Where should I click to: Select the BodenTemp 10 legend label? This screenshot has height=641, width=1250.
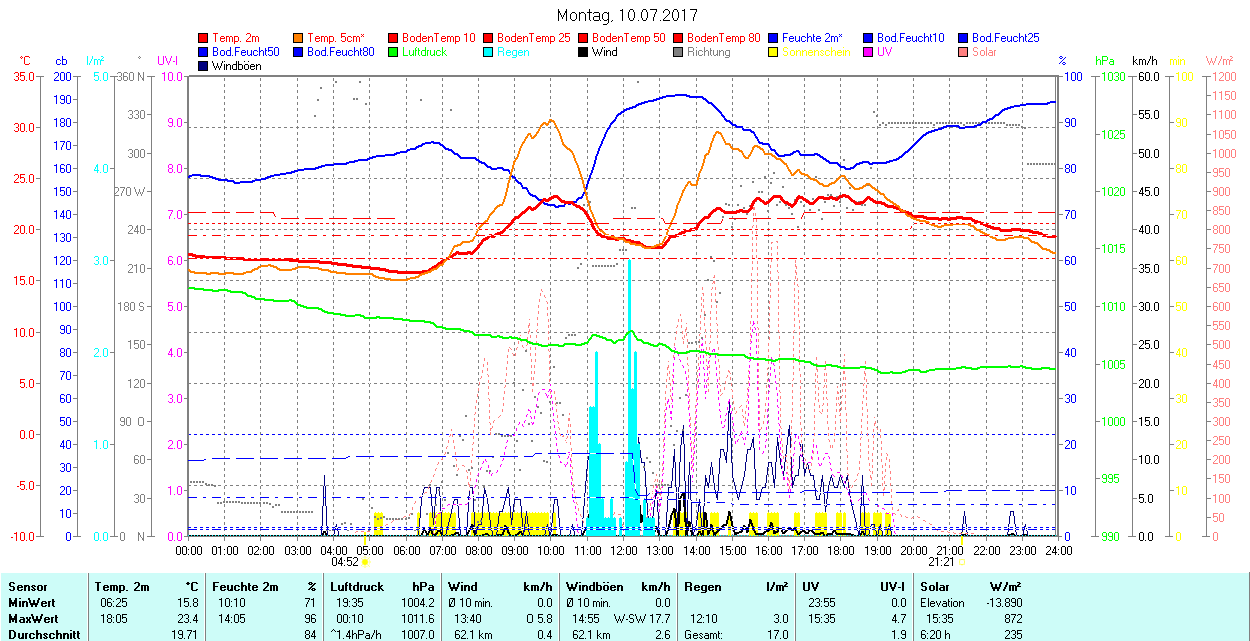(x=439, y=37)
